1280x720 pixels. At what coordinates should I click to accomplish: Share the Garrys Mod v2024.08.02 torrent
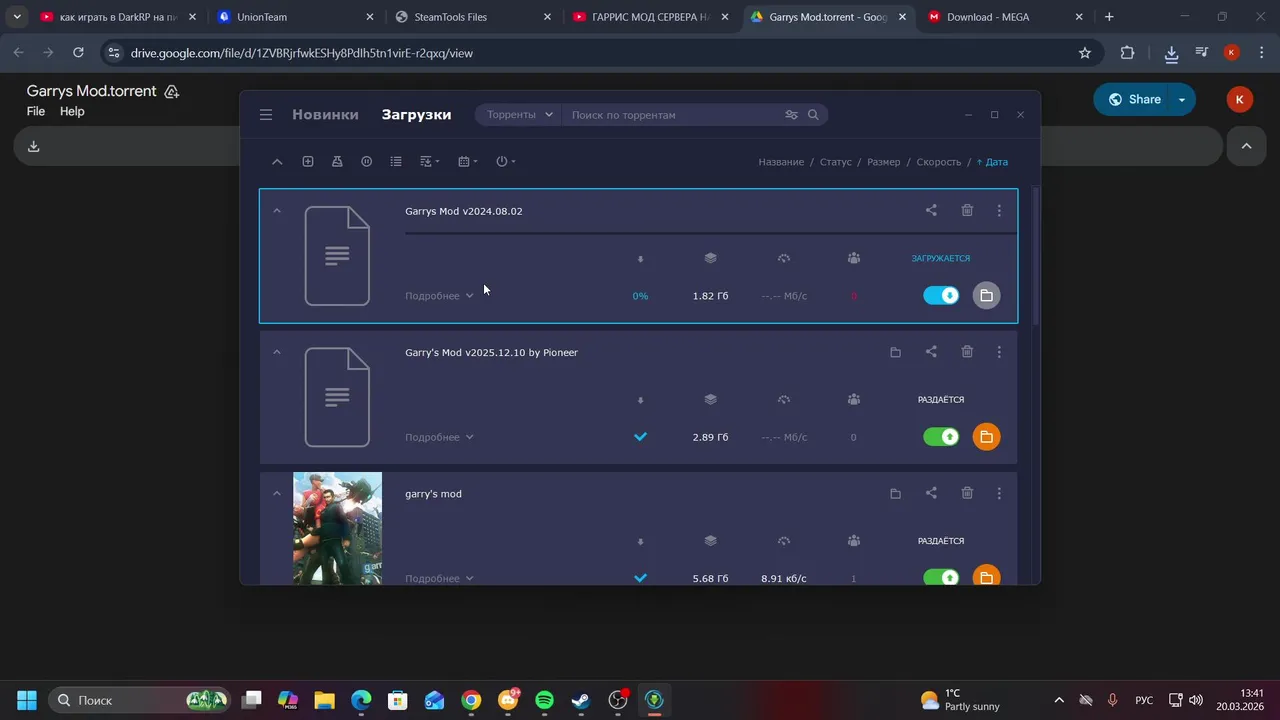coord(931,210)
